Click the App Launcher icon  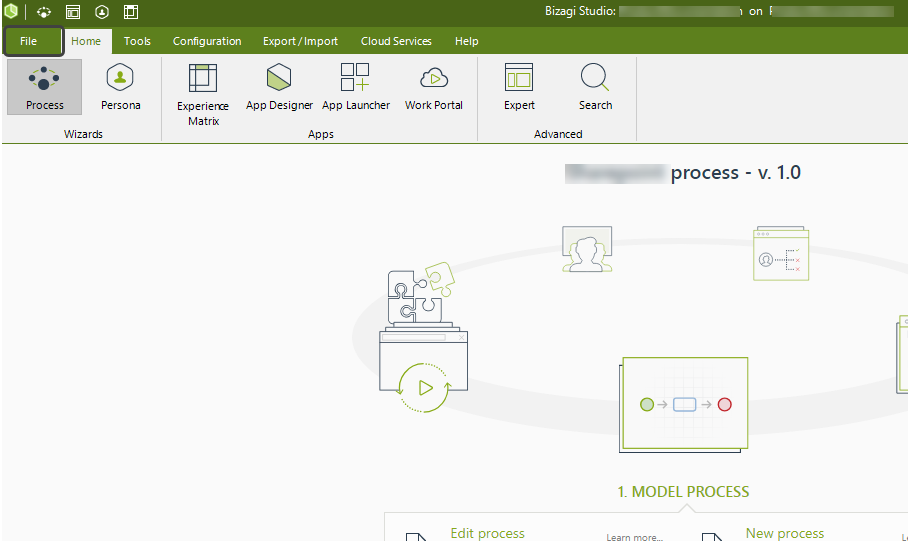pos(355,87)
